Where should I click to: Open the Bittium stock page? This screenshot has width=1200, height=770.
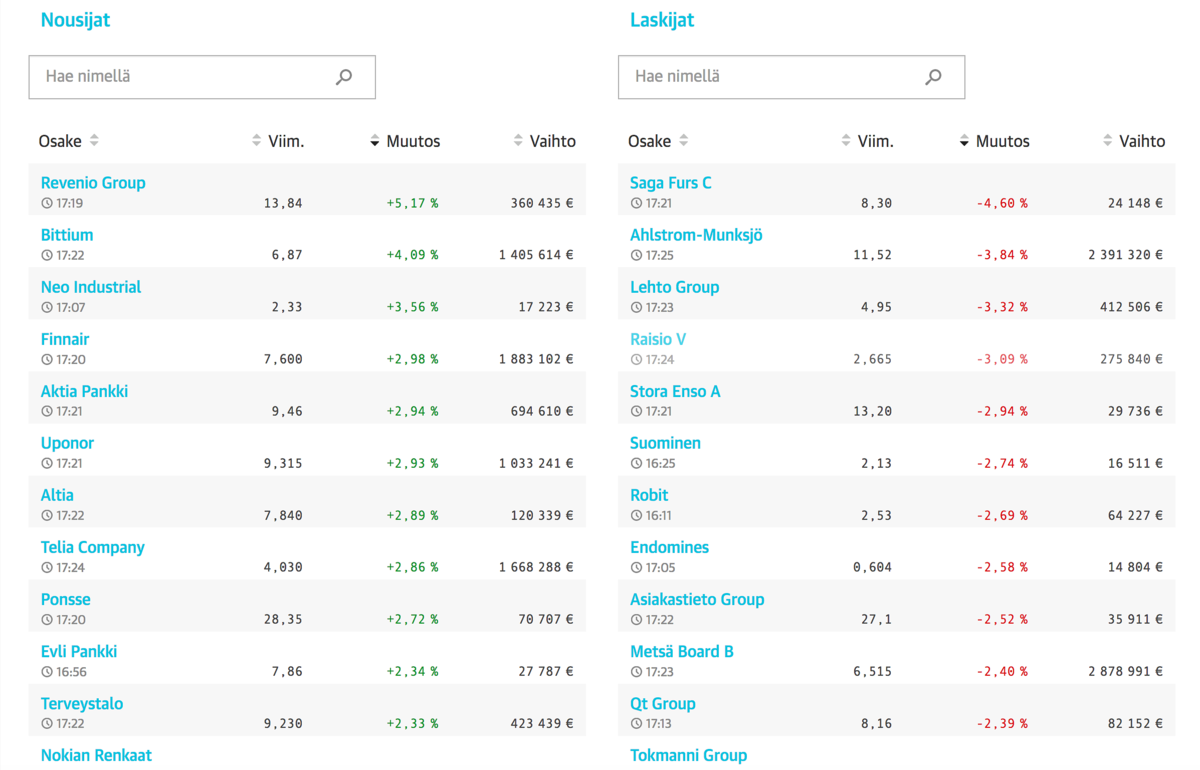[x=67, y=235]
